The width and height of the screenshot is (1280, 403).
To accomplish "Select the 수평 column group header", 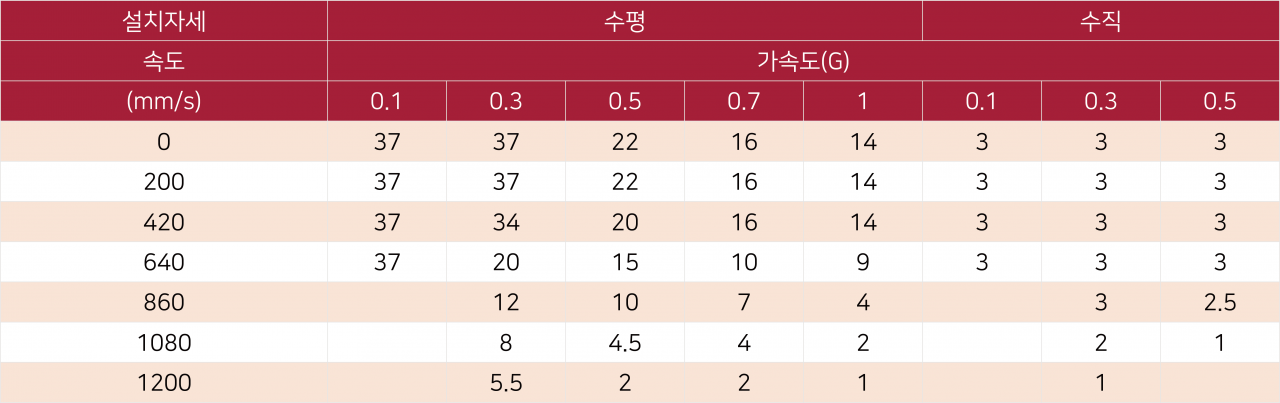I will 625,20.
